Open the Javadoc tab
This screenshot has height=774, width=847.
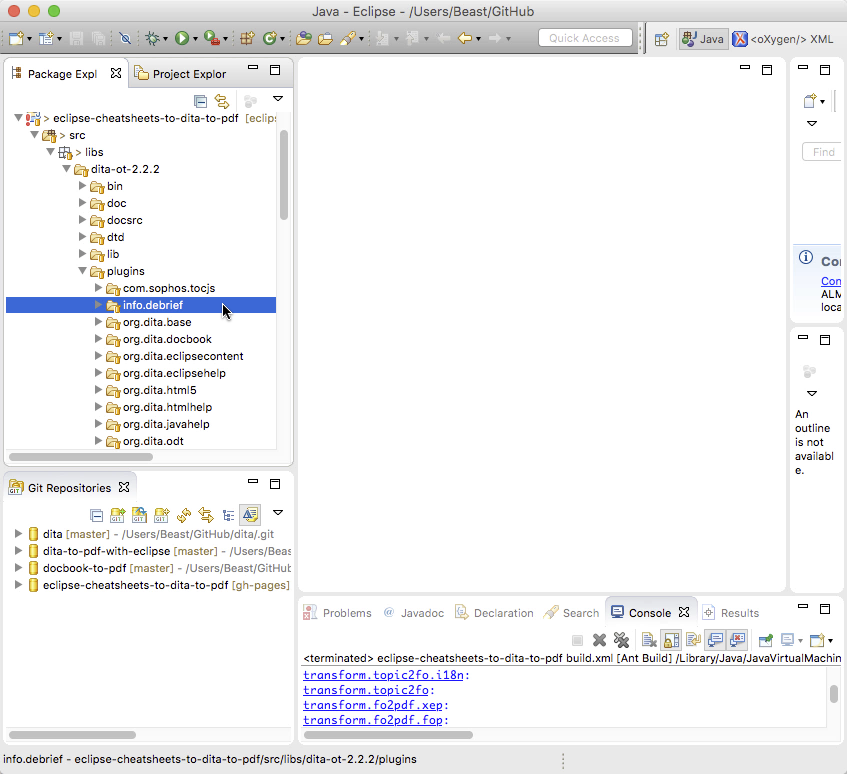click(x=414, y=613)
